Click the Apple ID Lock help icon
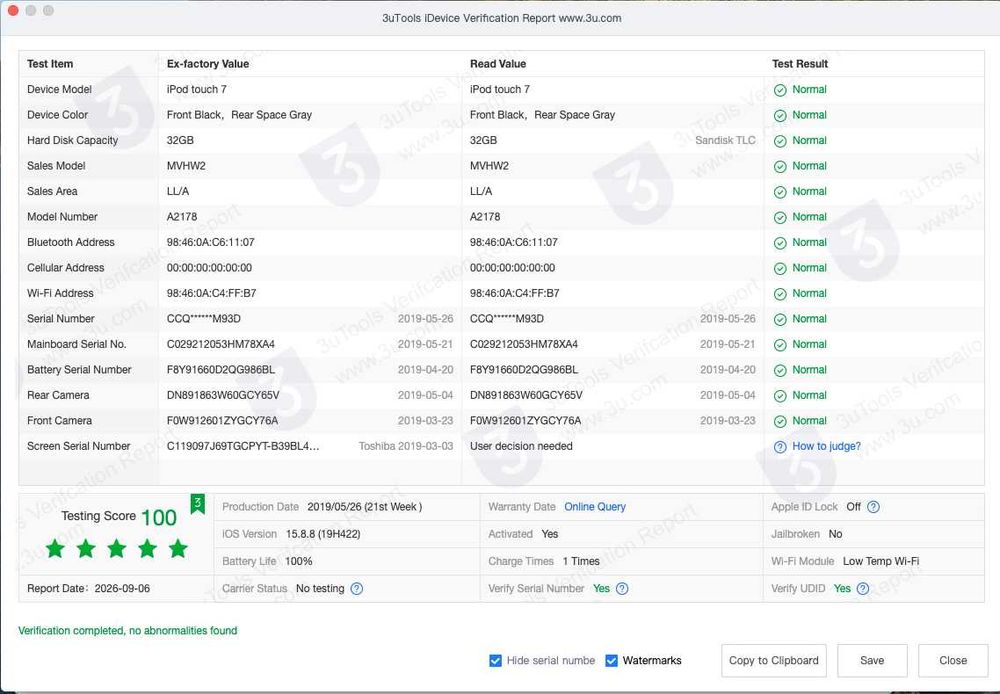The width and height of the screenshot is (1000, 694). tap(874, 507)
